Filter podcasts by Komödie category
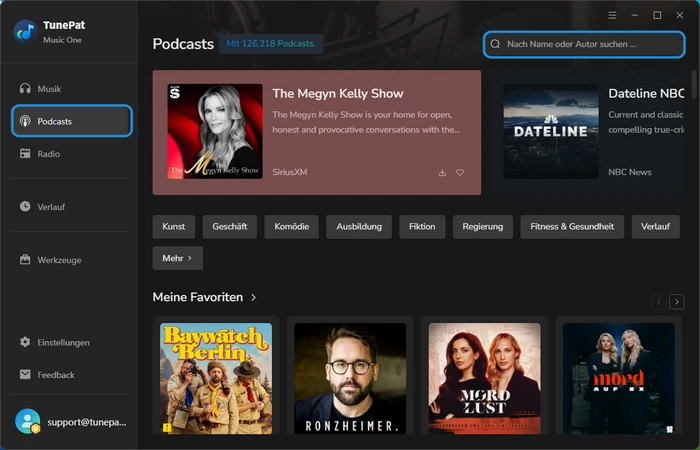The image size is (700, 450). 292,226
